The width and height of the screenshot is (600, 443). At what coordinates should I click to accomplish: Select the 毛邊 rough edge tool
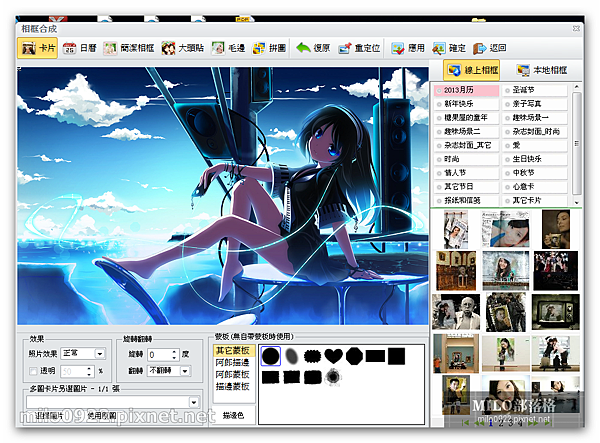coord(228,48)
